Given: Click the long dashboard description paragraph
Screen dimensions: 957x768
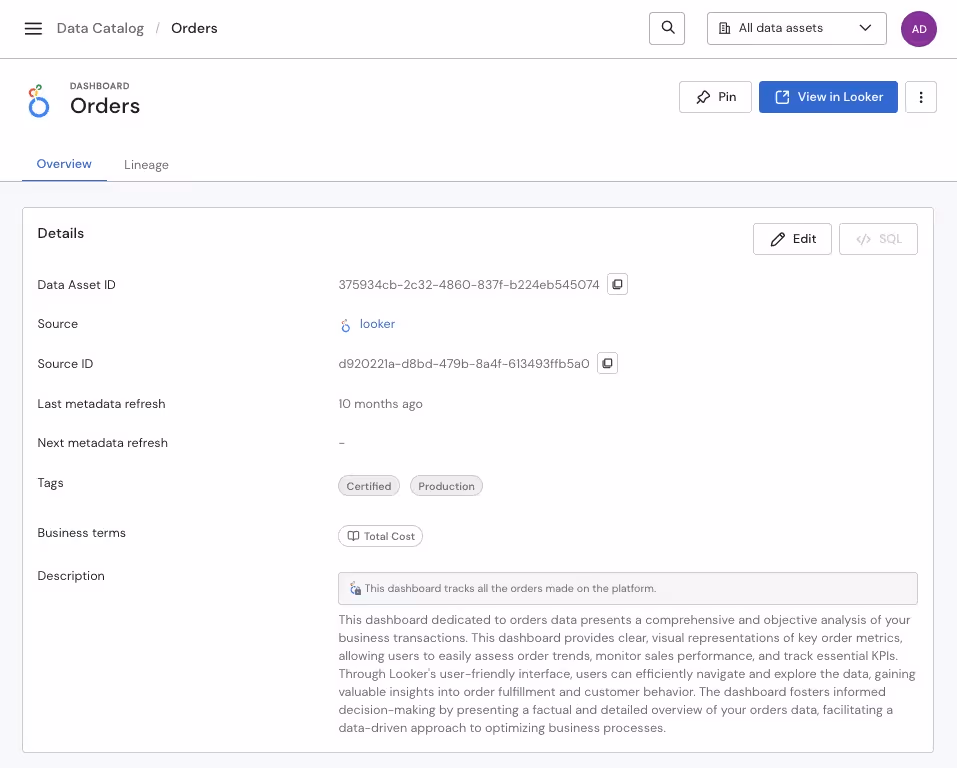Looking at the screenshot, I should point(627,674).
